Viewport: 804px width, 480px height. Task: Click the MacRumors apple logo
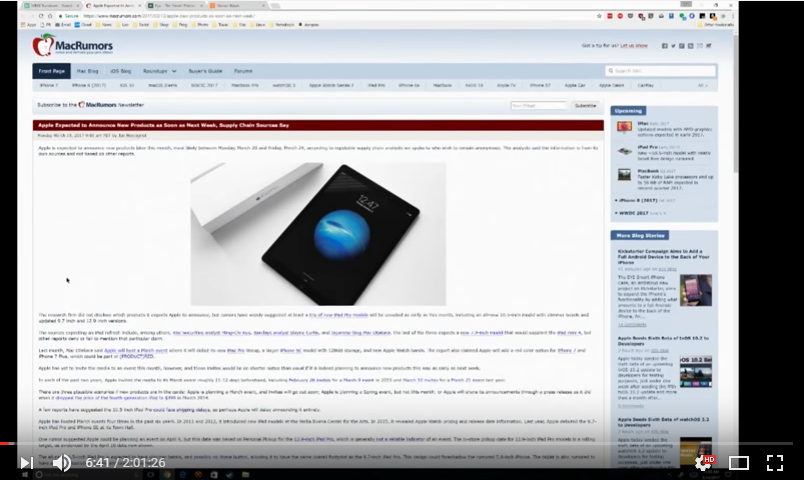[x=44, y=46]
